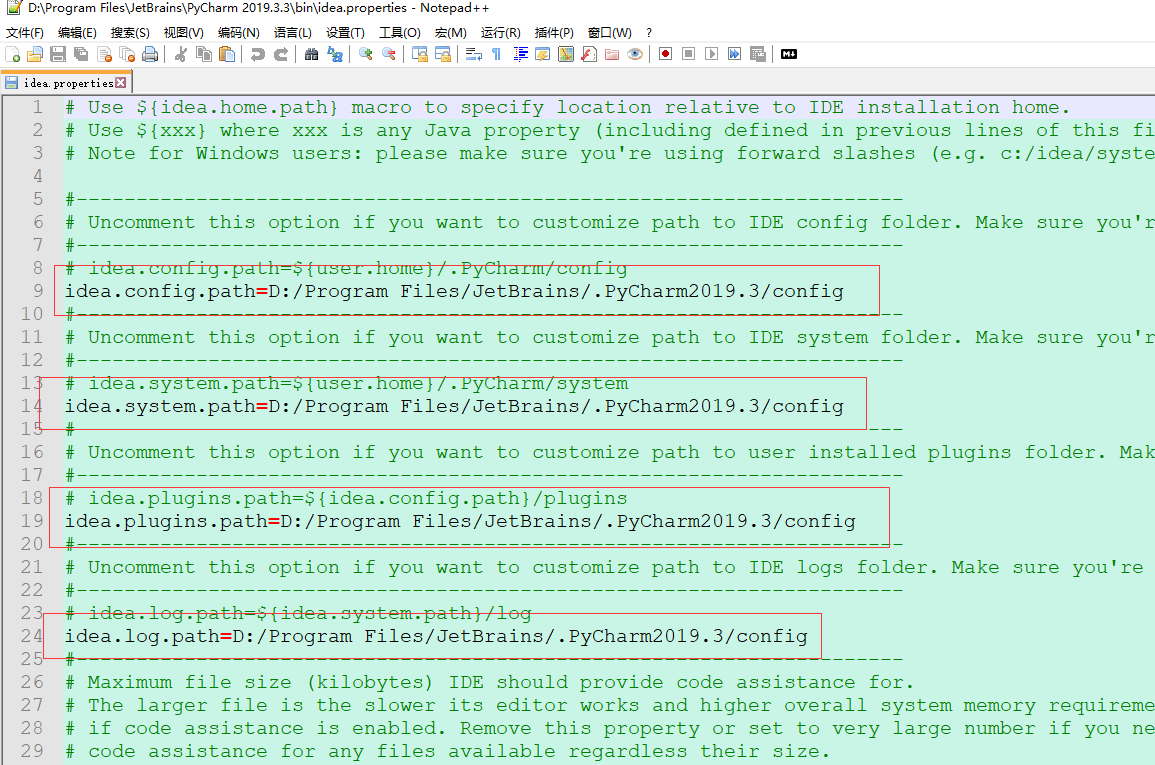Click the 'code assistance for any files' comment line
1155x765 pixels.
448,750
